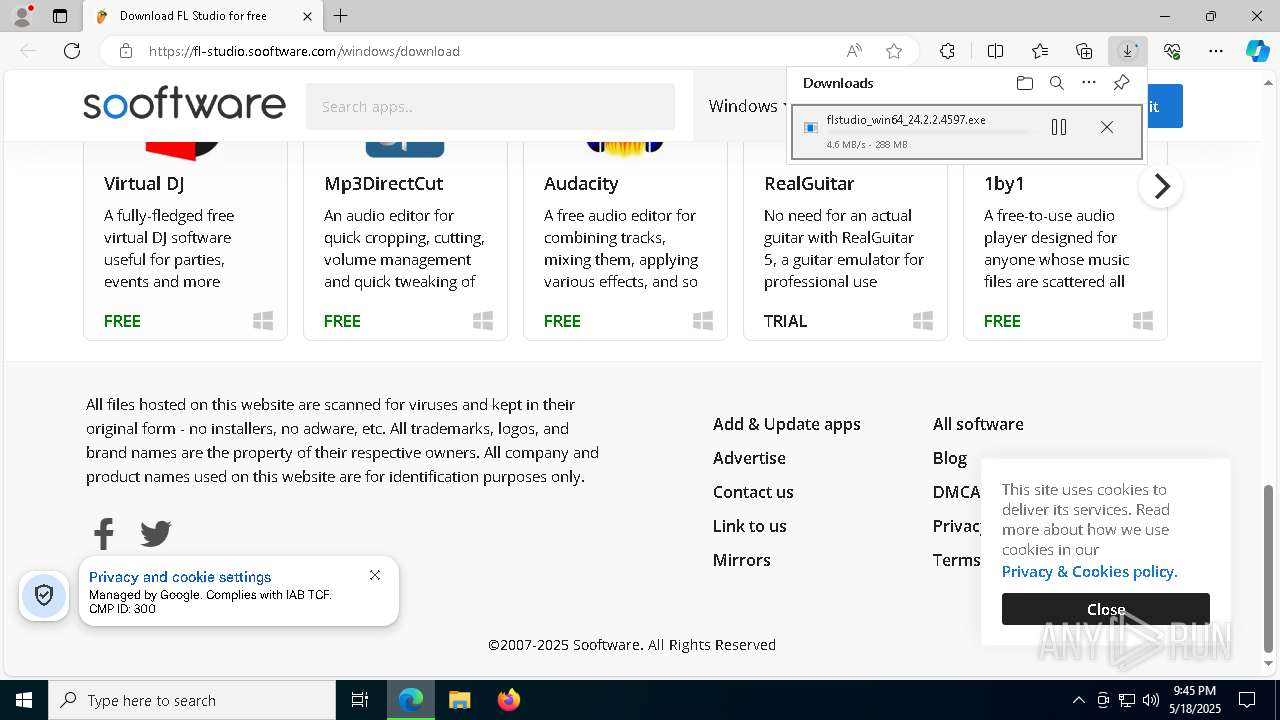Search within downloads
The image size is (1280, 720).
tap(1056, 83)
